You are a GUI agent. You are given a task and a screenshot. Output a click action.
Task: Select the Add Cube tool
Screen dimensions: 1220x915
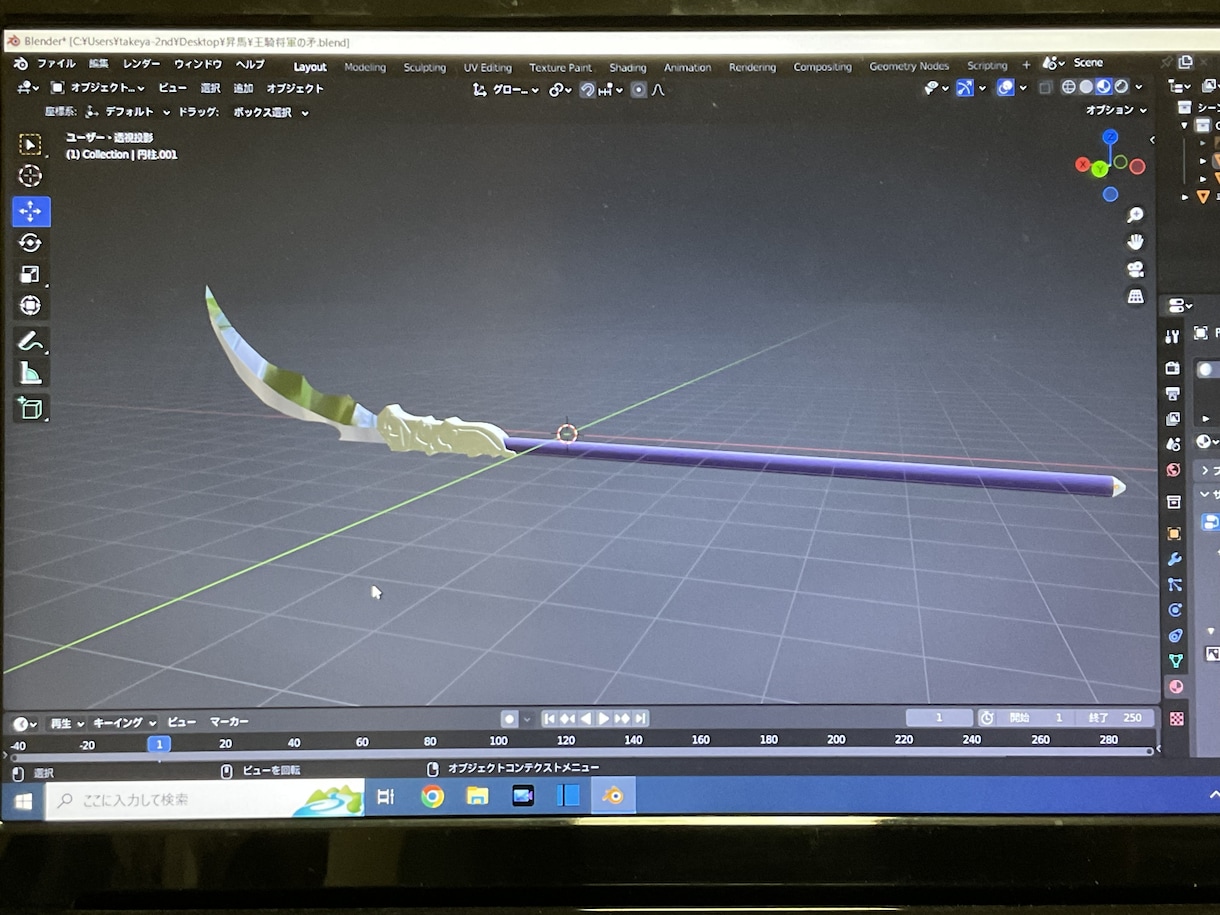tap(31, 407)
